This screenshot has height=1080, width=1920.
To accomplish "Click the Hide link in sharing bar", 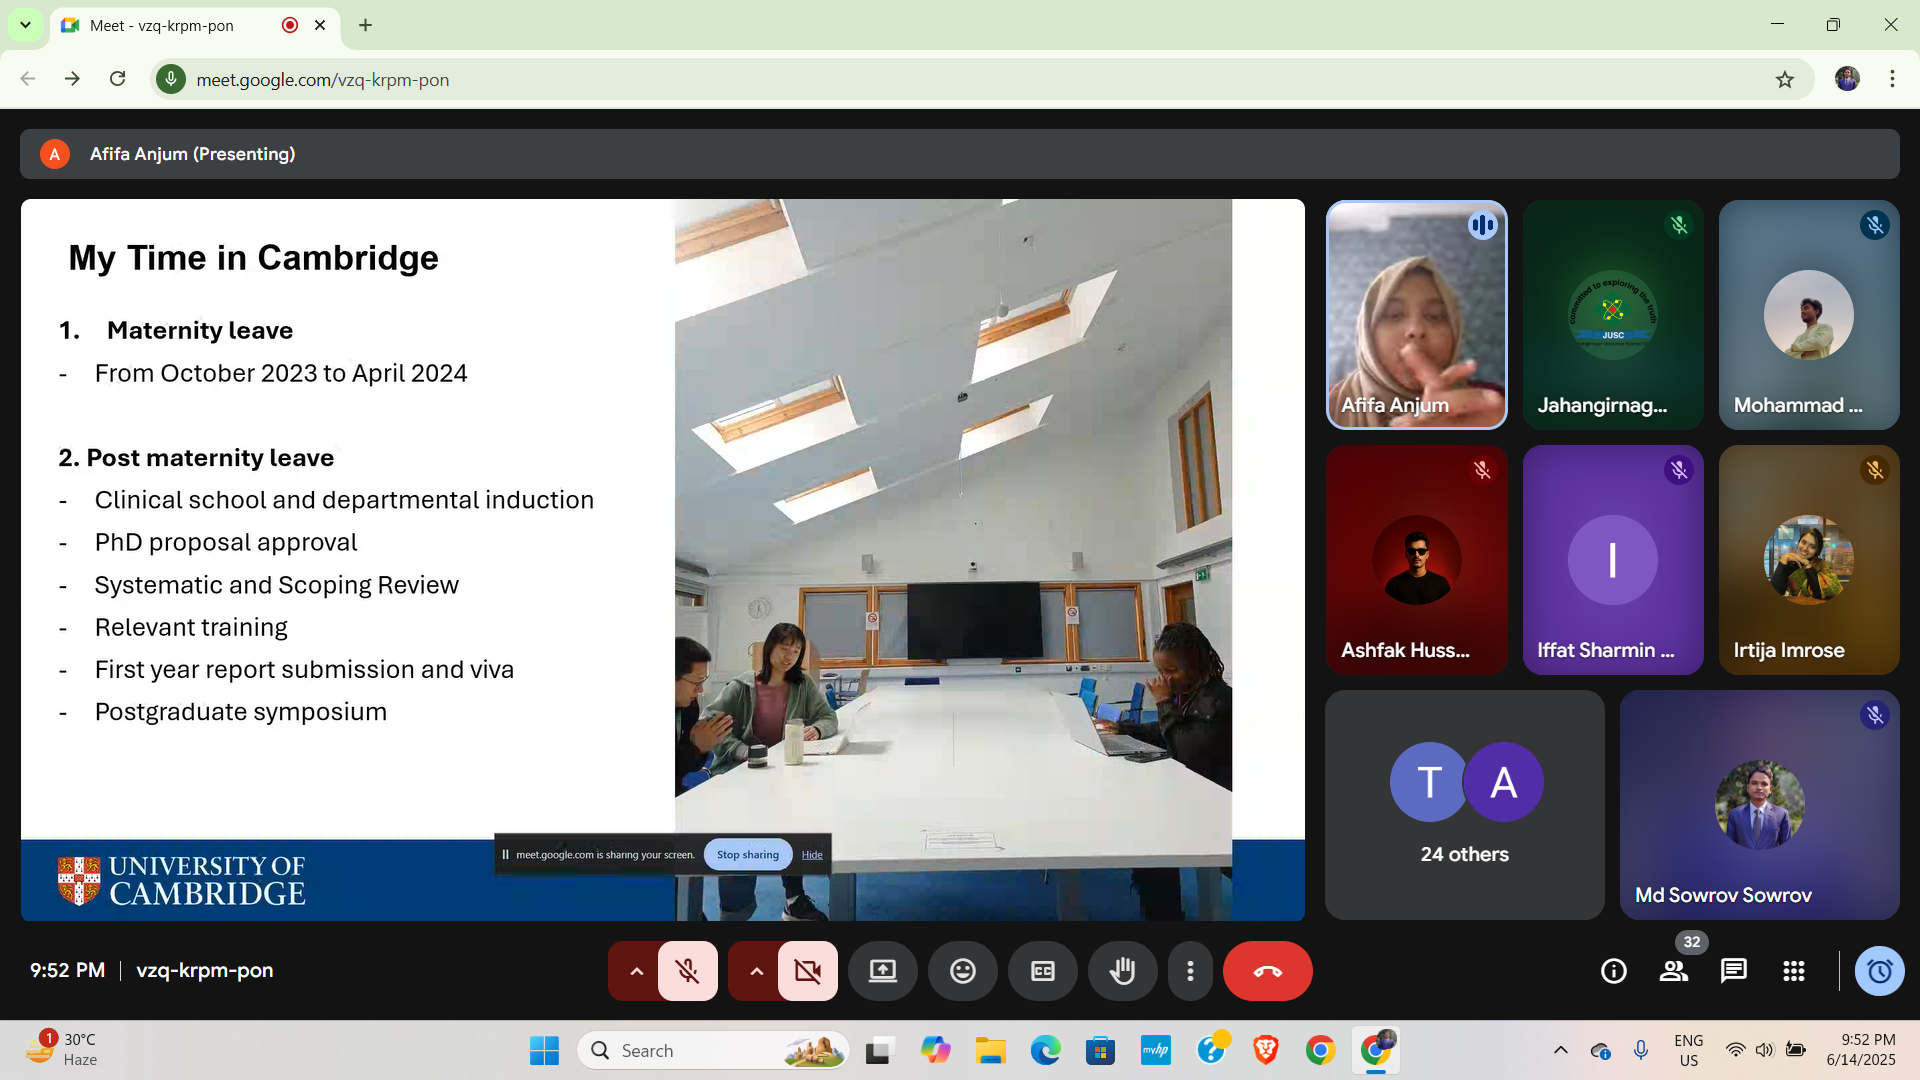I will [x=812, y=855].
